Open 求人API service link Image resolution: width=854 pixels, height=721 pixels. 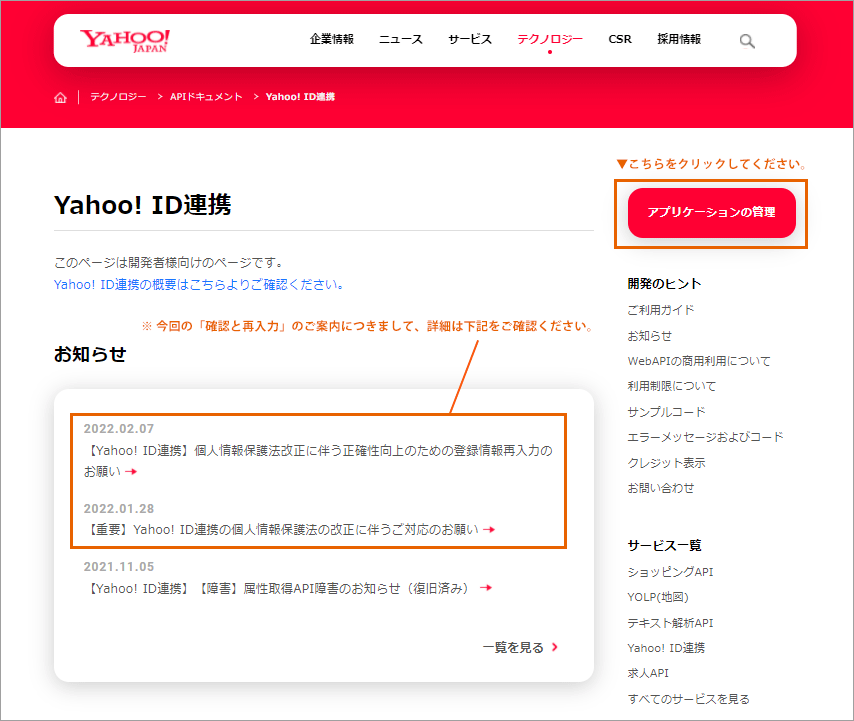click(648, 673)
